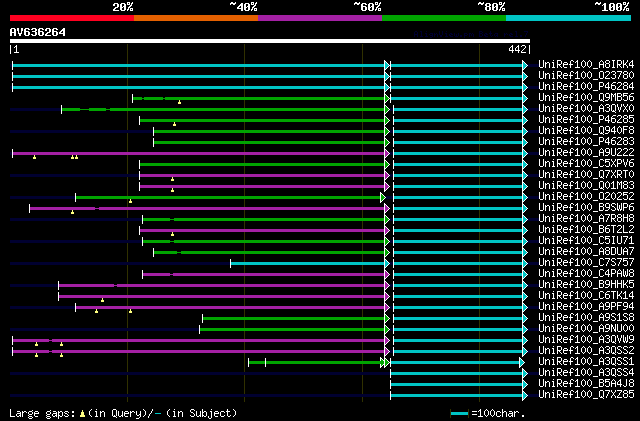Click the green identity legend segment
Image resolution: width=640 pixels, height=421 pixels.
[444, 18]
